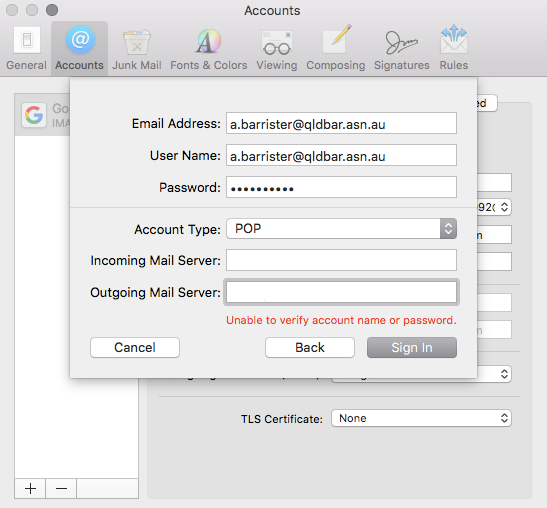547x508 pixels.
Task: Click the gray minimize window button
Action: (x=32, y=10)
